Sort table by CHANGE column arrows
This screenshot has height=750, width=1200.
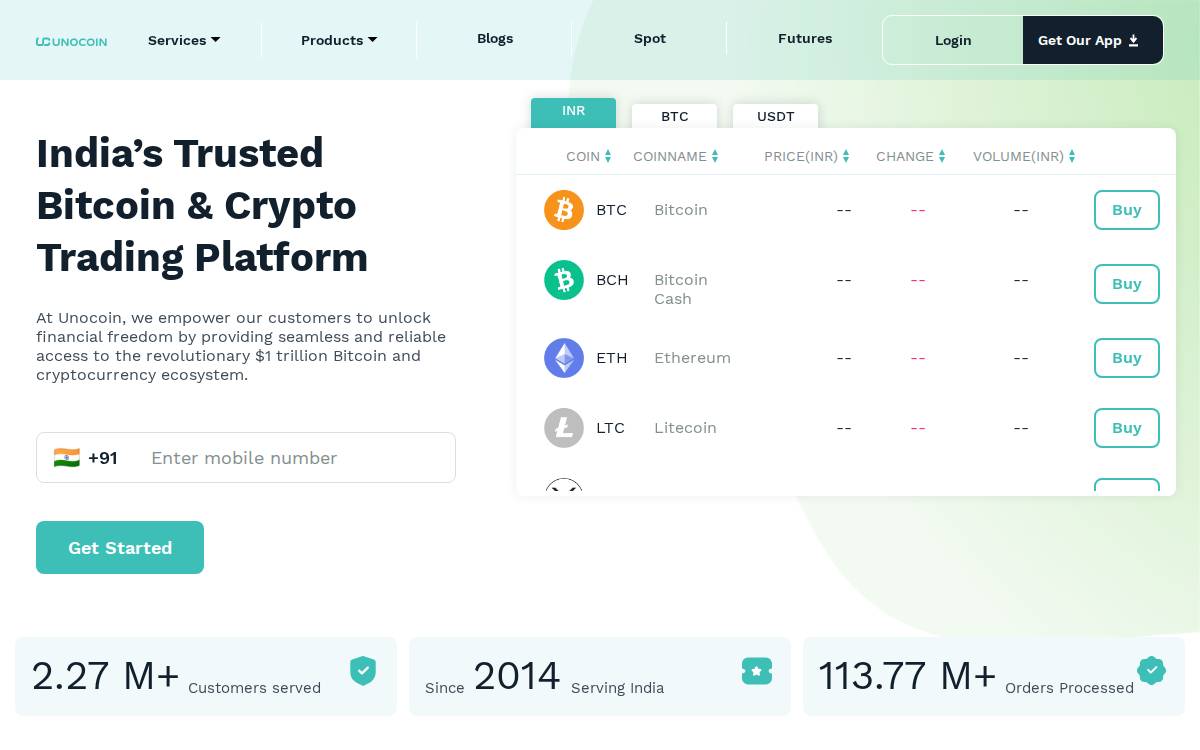[x=942, y=157]
